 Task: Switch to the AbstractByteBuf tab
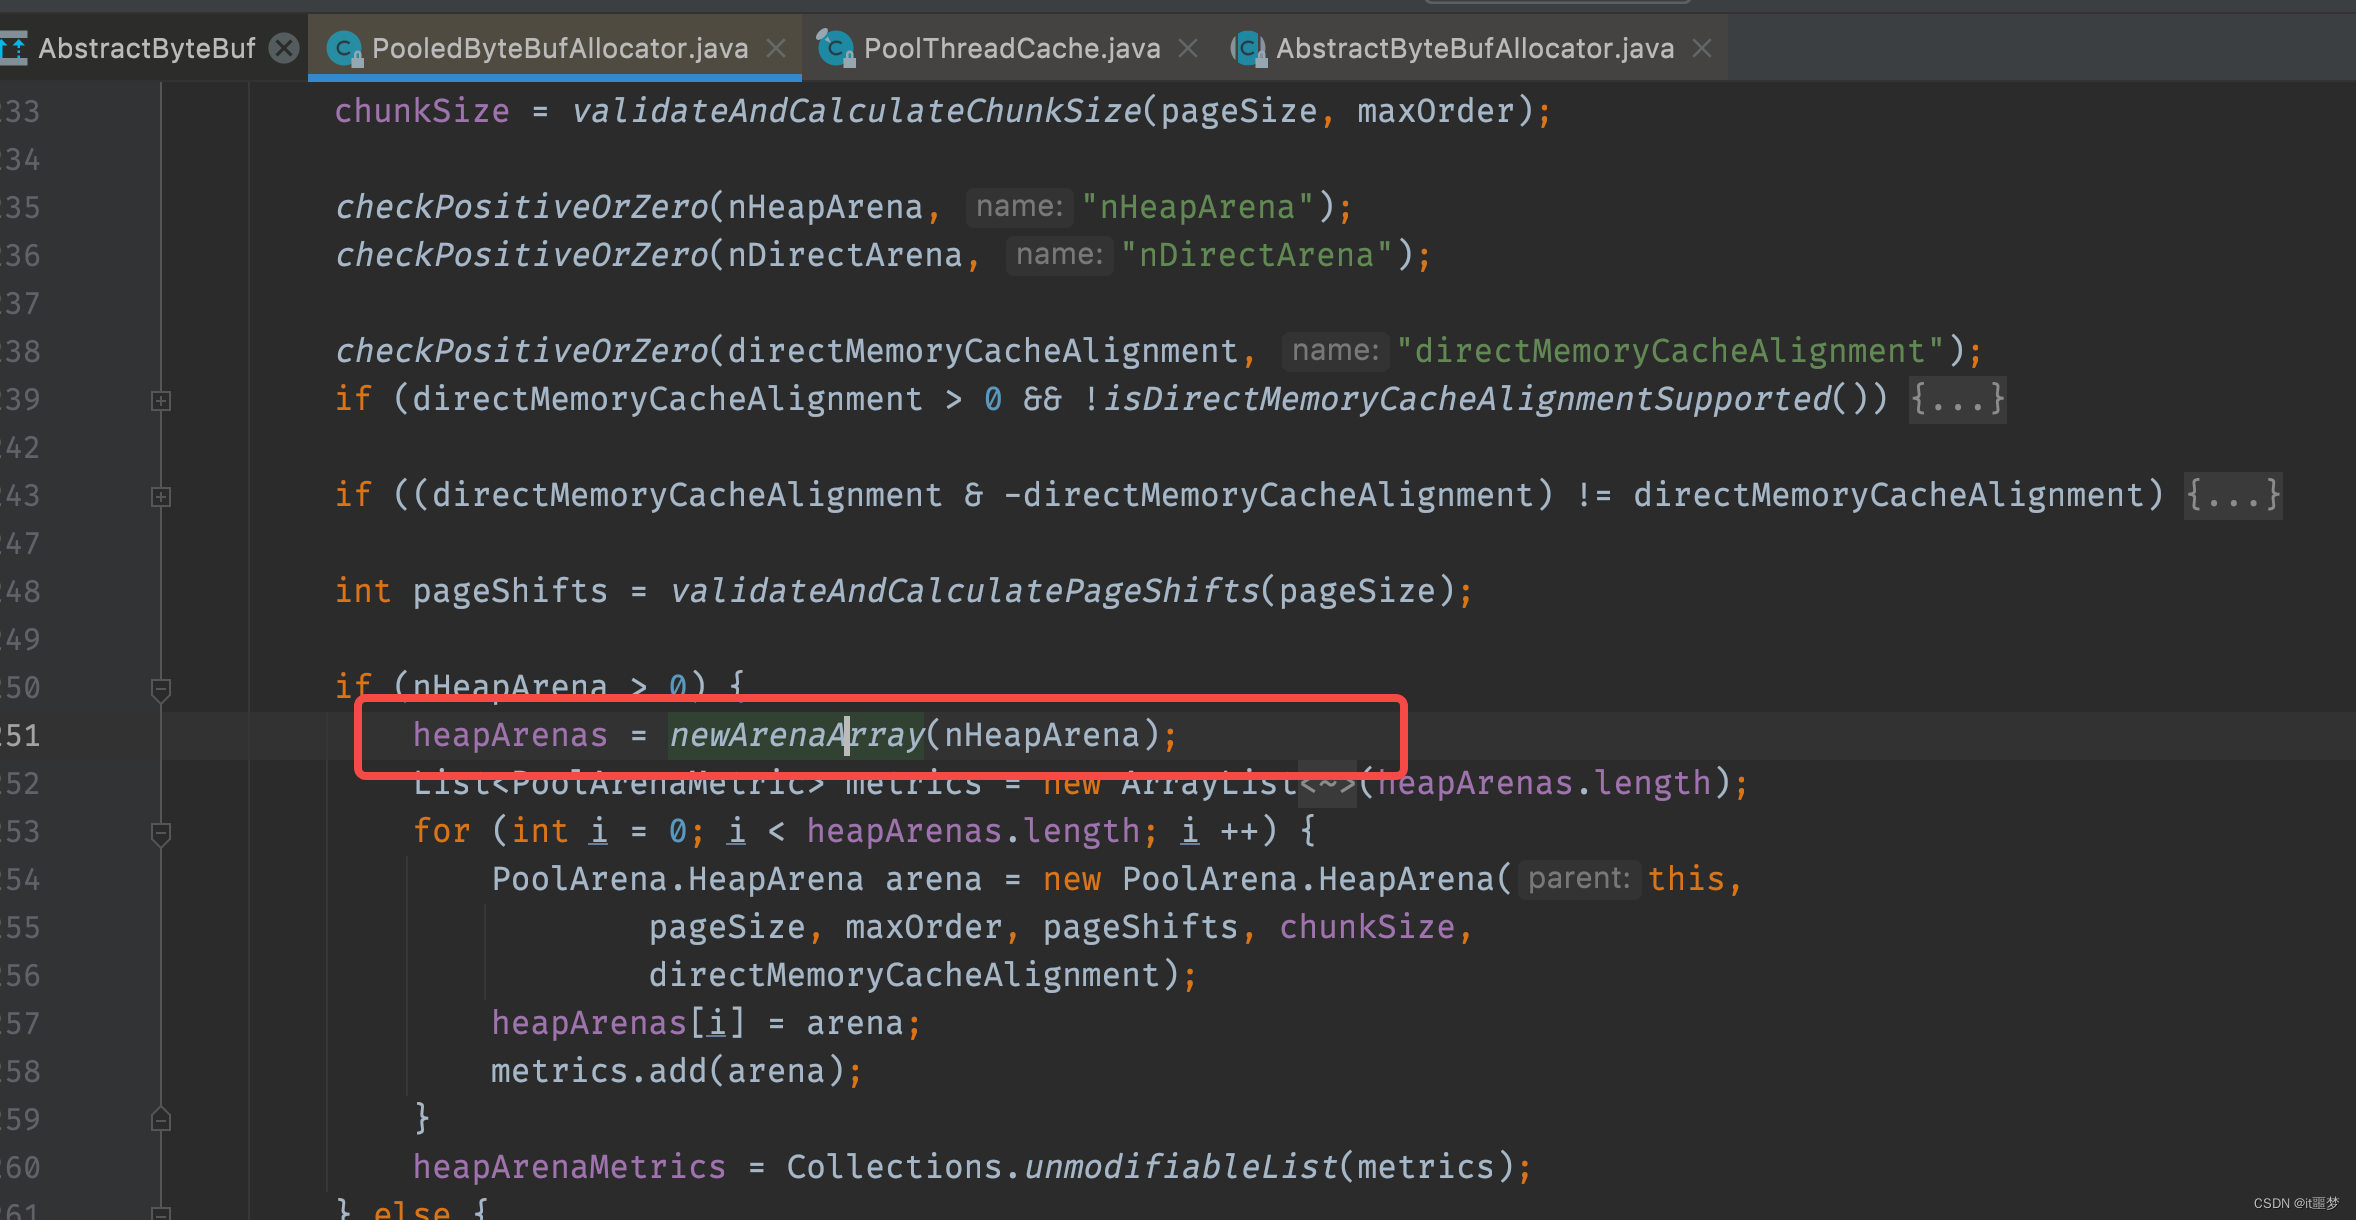(x=146, y=48)
